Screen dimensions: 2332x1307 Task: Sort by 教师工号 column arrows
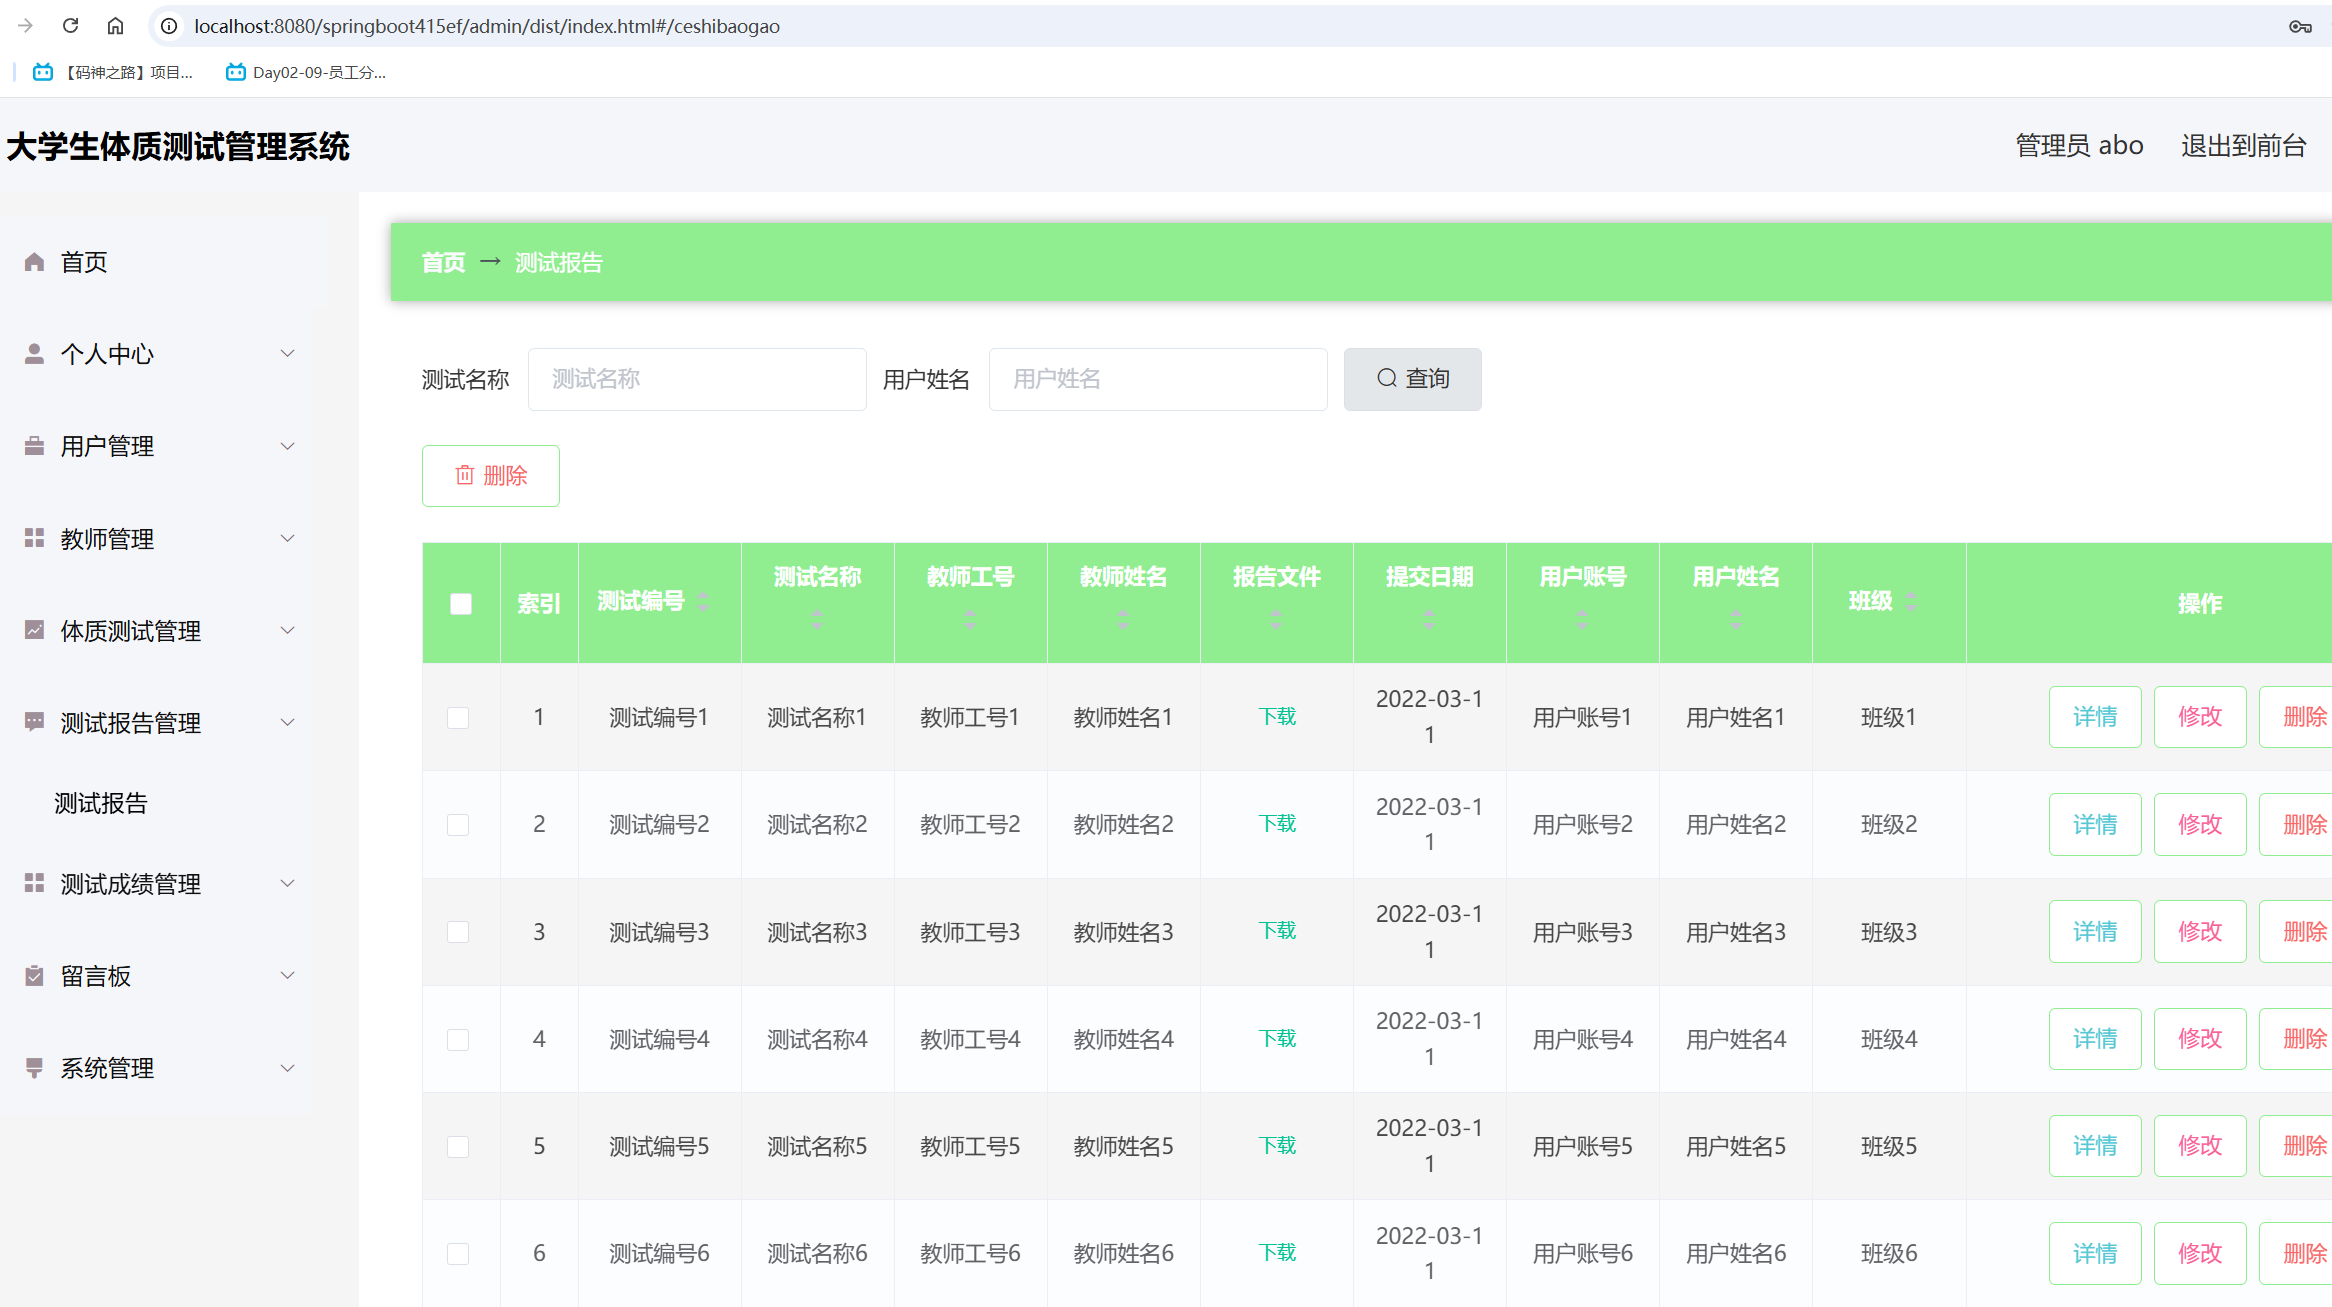[x=970, y=619]
